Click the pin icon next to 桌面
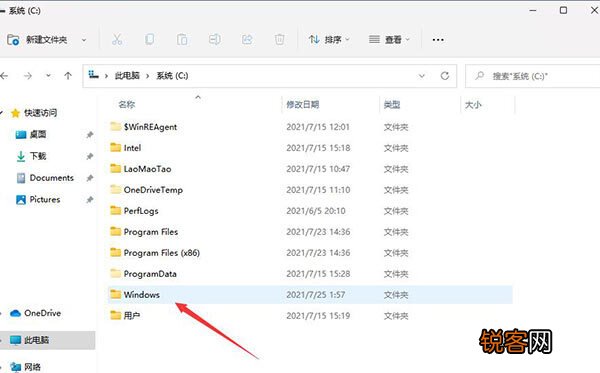The width and height of the screenshot is (600, 373). tap(90, 135)
